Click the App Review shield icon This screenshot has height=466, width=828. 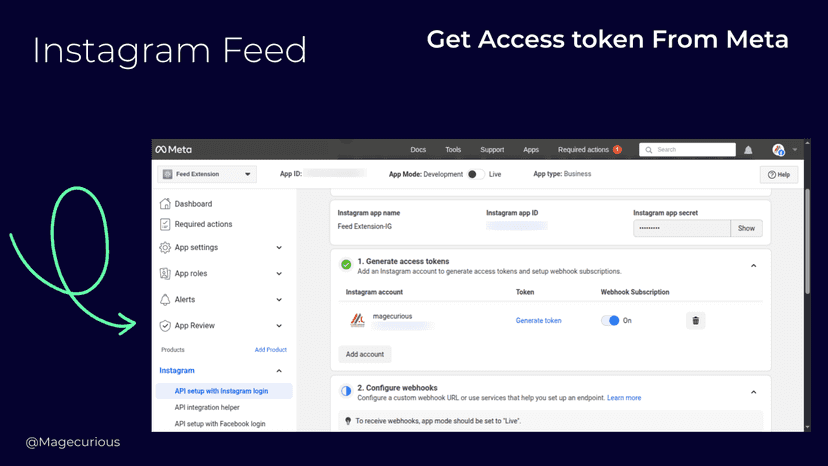(165, 325)
